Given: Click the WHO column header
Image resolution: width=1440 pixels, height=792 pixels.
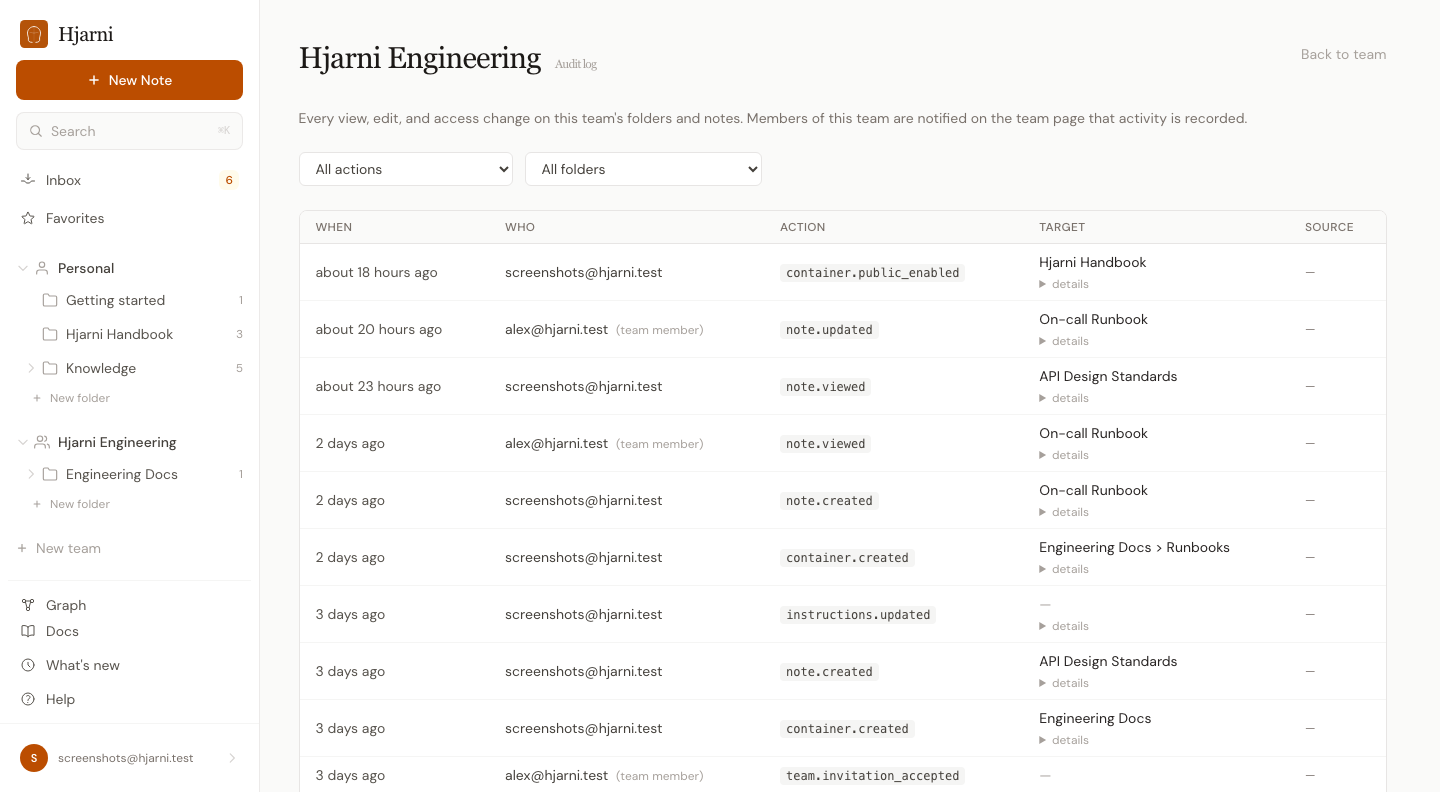Looking at the screenshot, I should pyautogui.click(x=520, y=227).
